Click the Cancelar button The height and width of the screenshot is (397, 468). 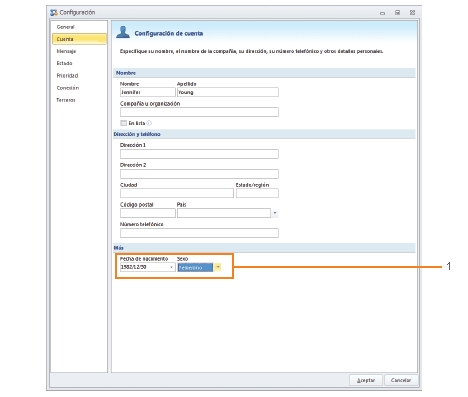tap(401, 380)
